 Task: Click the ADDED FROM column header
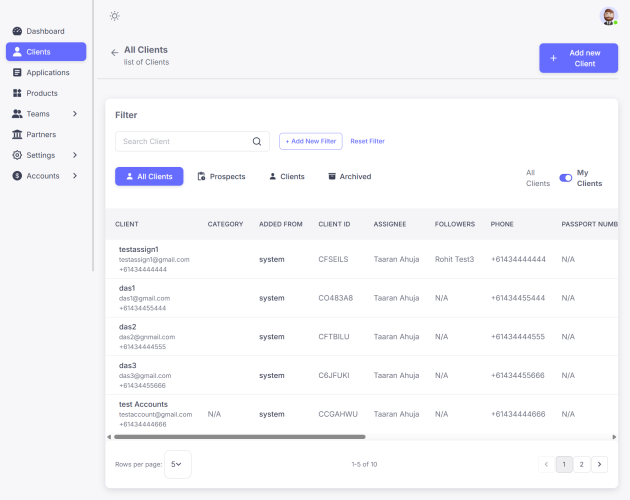click(280, 224)
